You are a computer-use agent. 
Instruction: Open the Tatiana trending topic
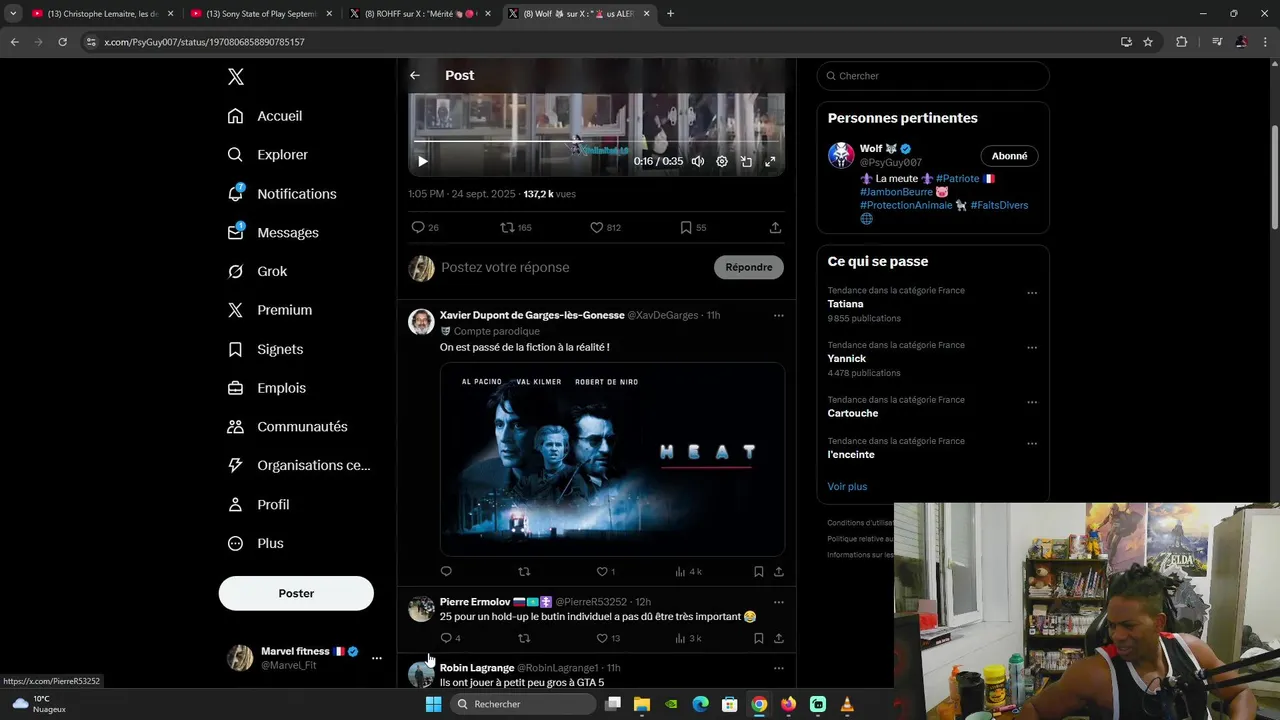pos(845,304)
